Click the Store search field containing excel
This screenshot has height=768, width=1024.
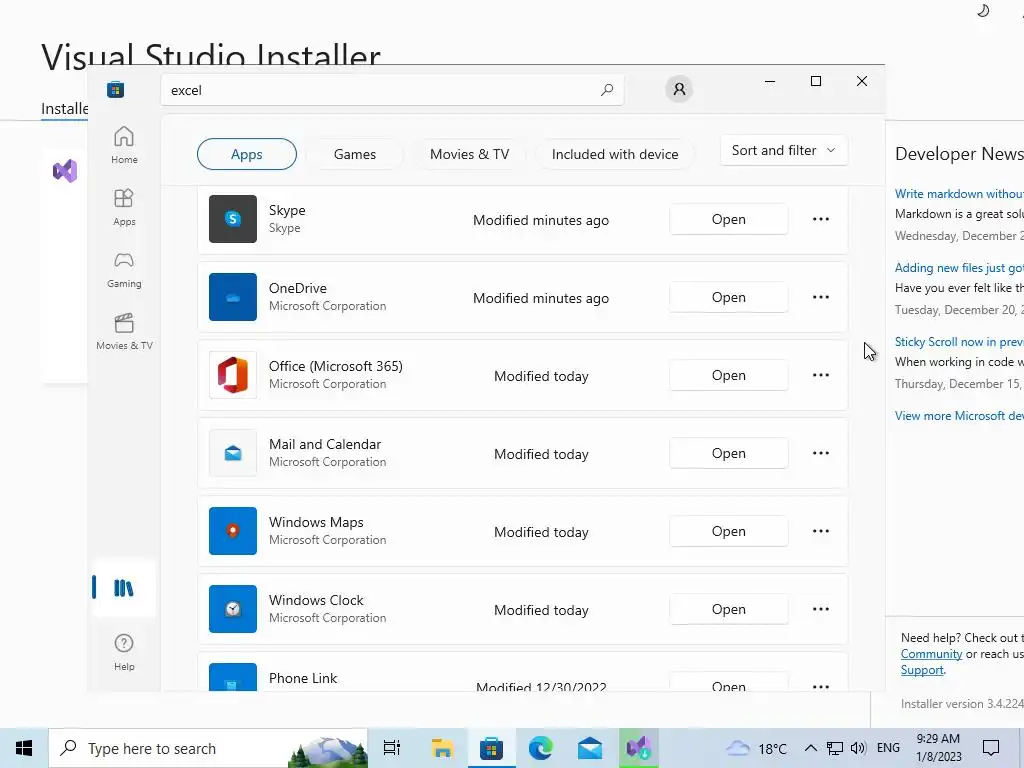(392, 89)
